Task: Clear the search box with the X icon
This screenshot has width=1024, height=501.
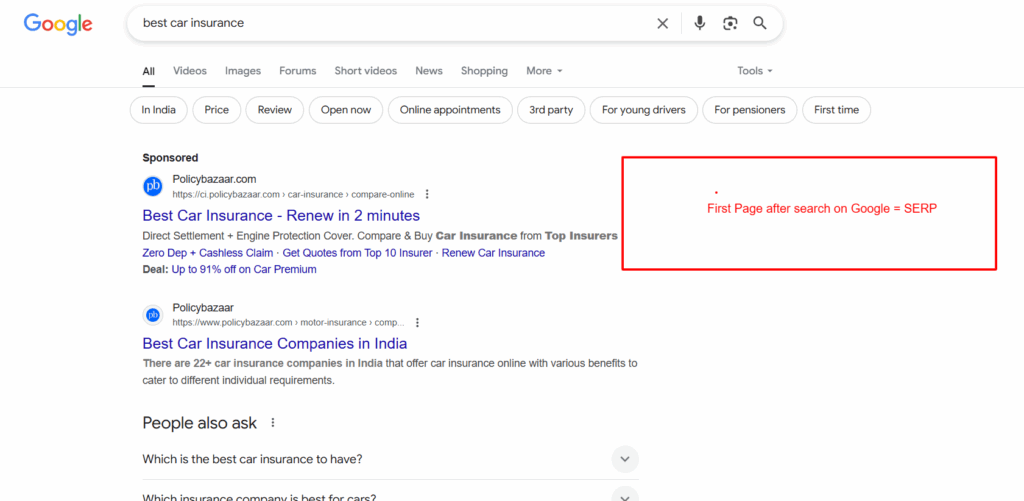Action: coord(662,24)
